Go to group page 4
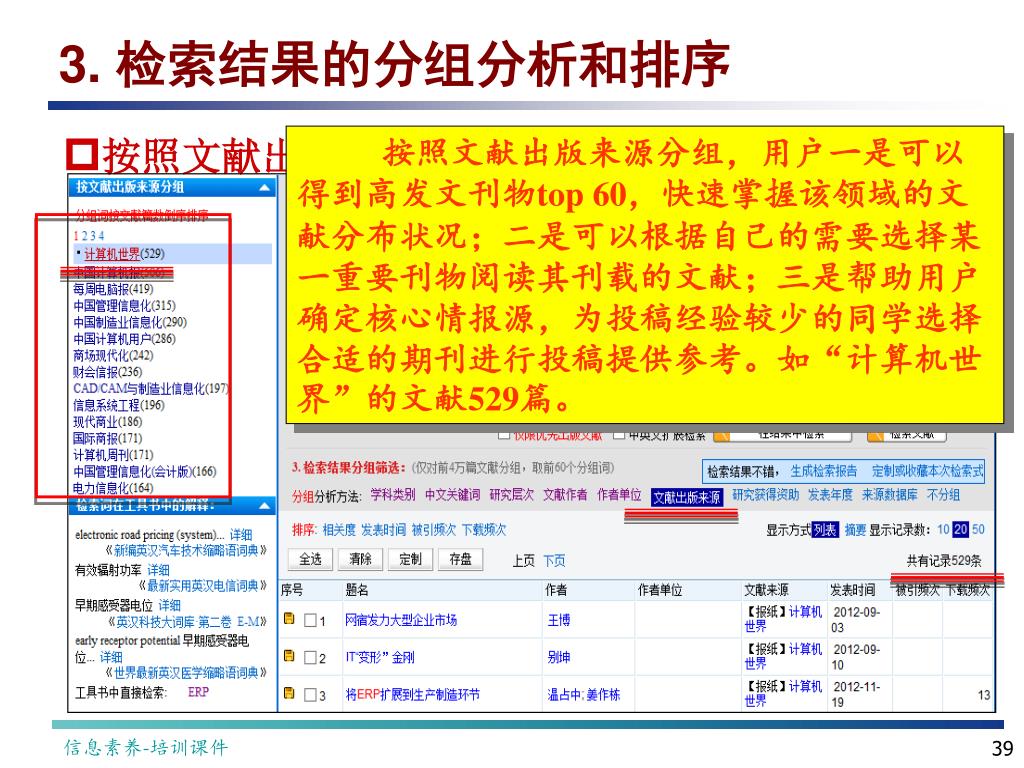The width and height of the screenshot is (1024, 768). [x=101, y=236]
